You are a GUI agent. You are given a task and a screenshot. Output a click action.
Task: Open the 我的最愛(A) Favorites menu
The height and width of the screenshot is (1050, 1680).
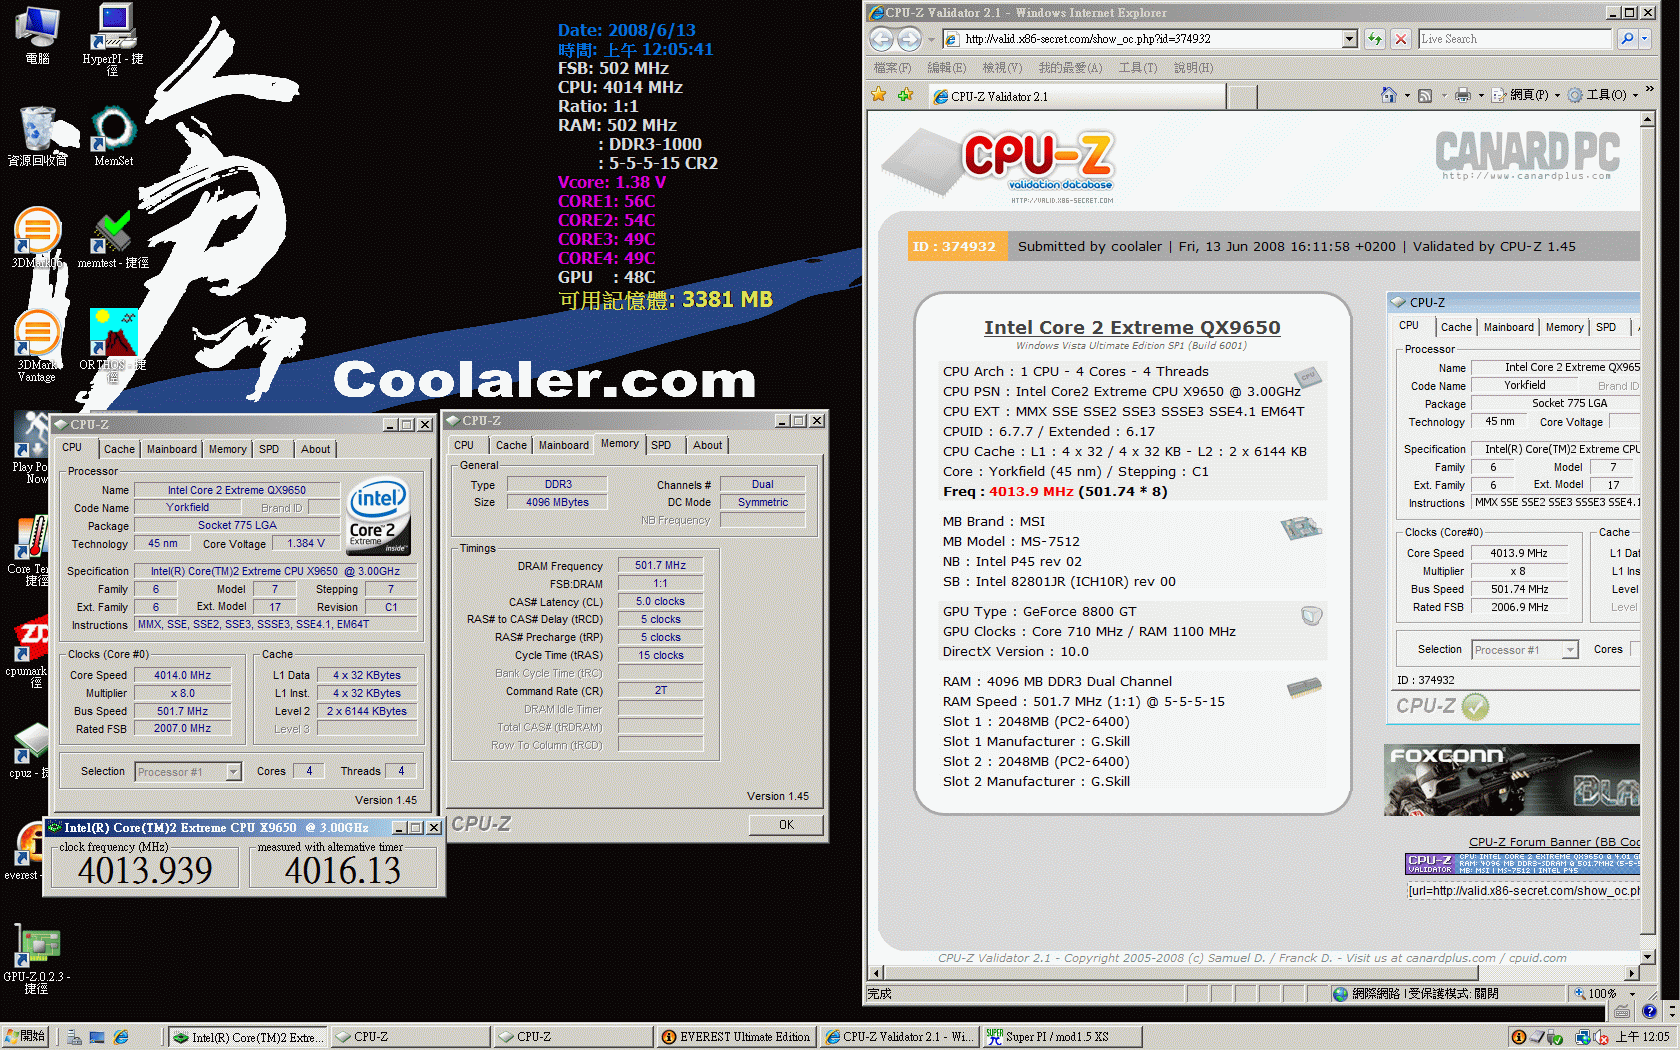[x=1070, y=68]
